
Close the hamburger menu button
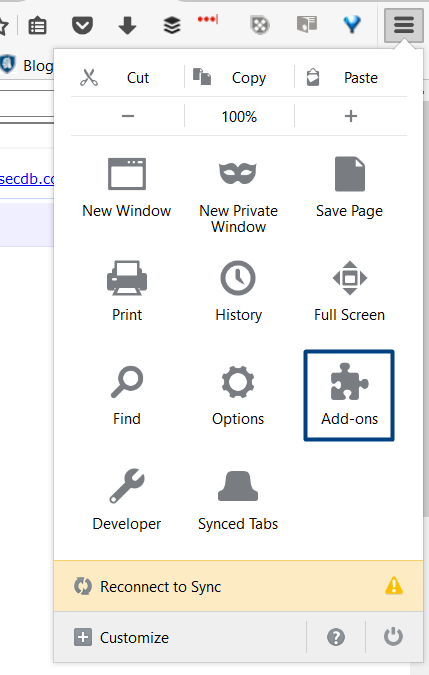[404, 25]
